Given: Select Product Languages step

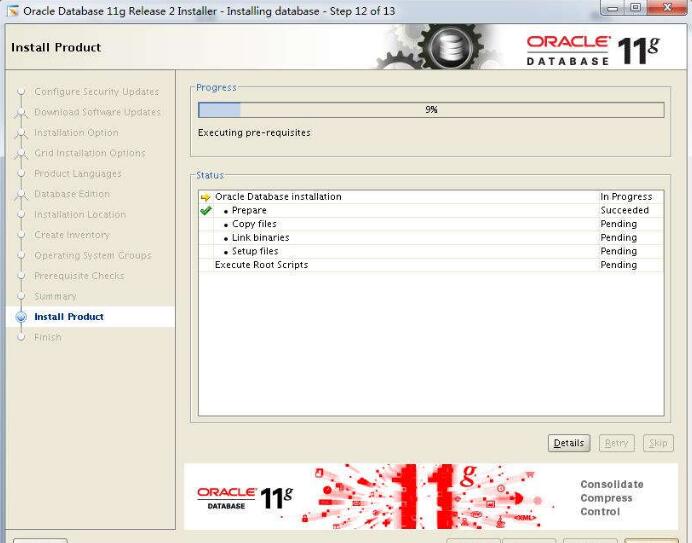Looking at the screenshot, I should pos(78,173).
